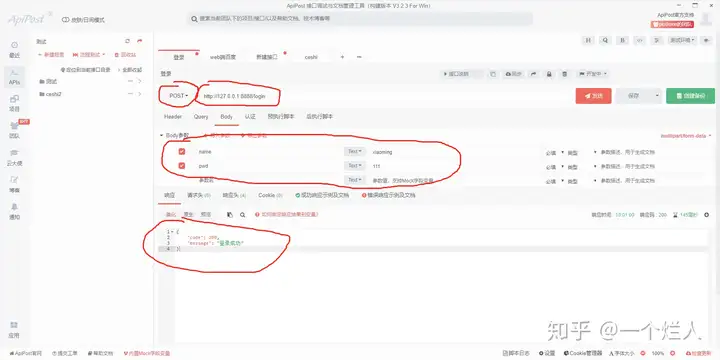The image size is (720, 360).
Task: Open the multipart/form-data dropdown
Action: point(686,136)
